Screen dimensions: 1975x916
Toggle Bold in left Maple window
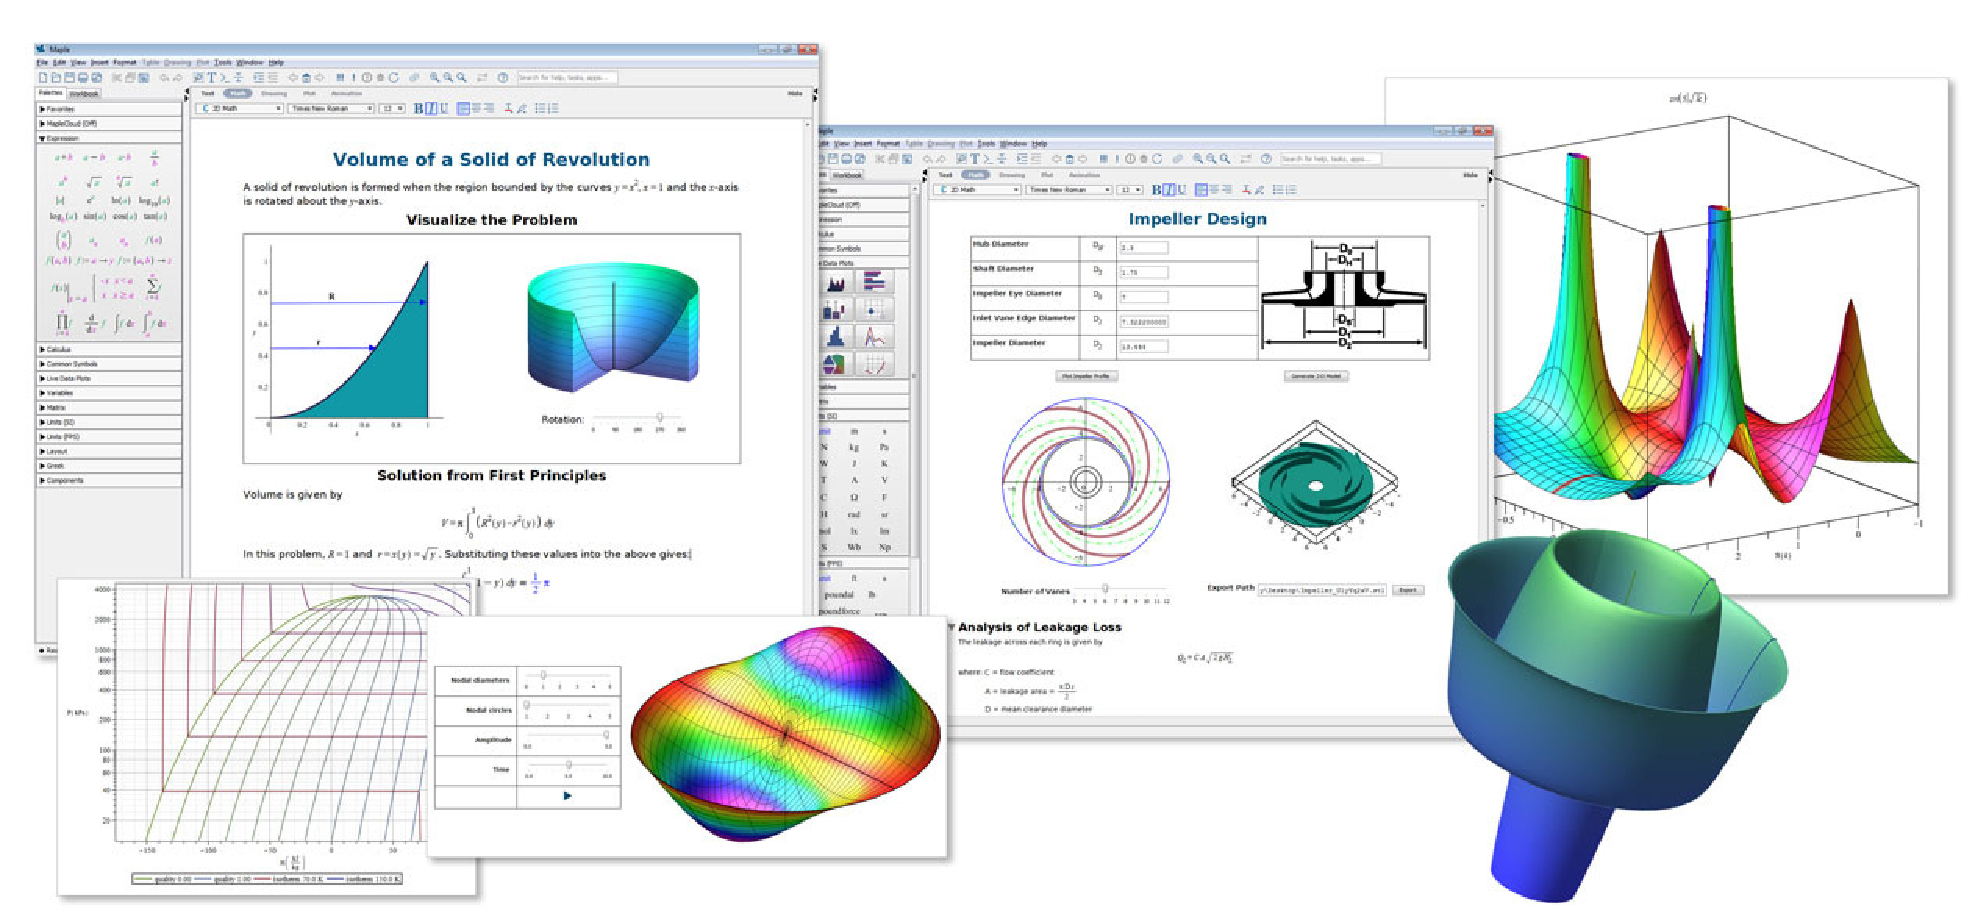418,108
